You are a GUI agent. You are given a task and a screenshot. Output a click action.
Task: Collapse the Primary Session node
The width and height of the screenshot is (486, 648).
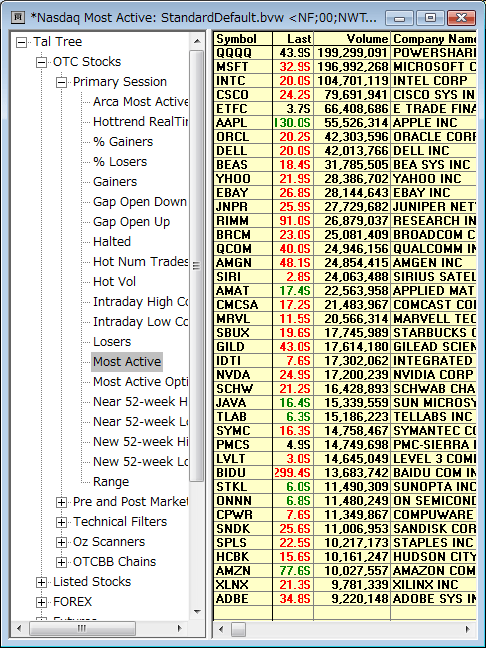point(61,82)
